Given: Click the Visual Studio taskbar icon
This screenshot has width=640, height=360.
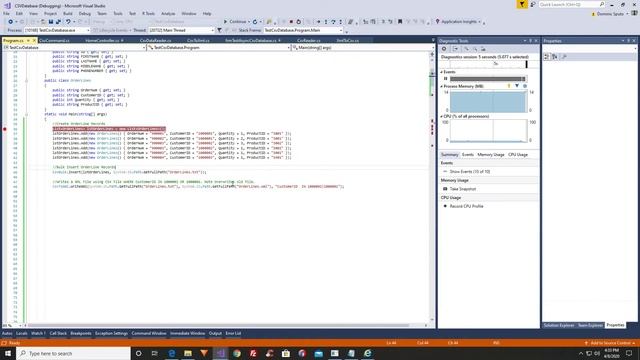Looking at the screenshot, I should 220,353.
